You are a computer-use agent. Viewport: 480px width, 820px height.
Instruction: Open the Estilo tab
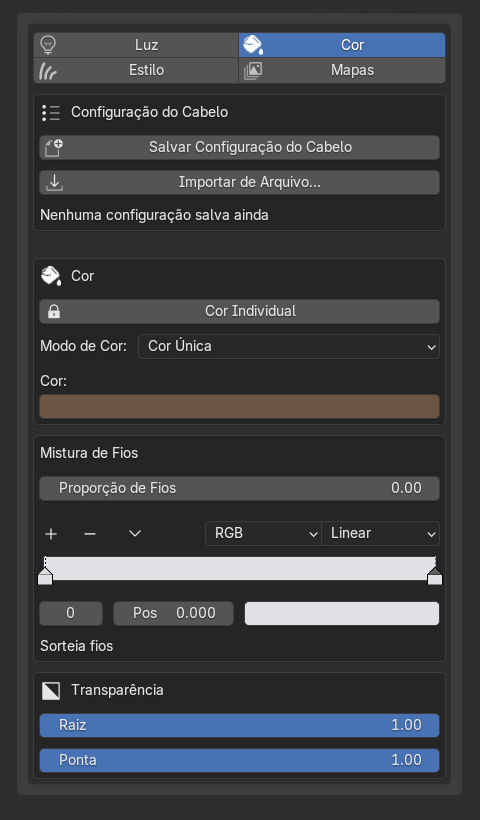coord(136,70)
